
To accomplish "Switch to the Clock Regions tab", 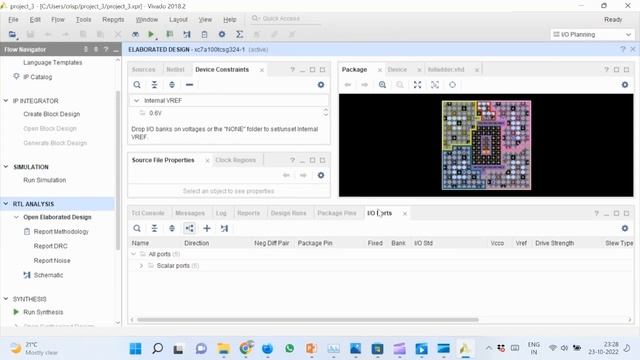I will 236,160.
